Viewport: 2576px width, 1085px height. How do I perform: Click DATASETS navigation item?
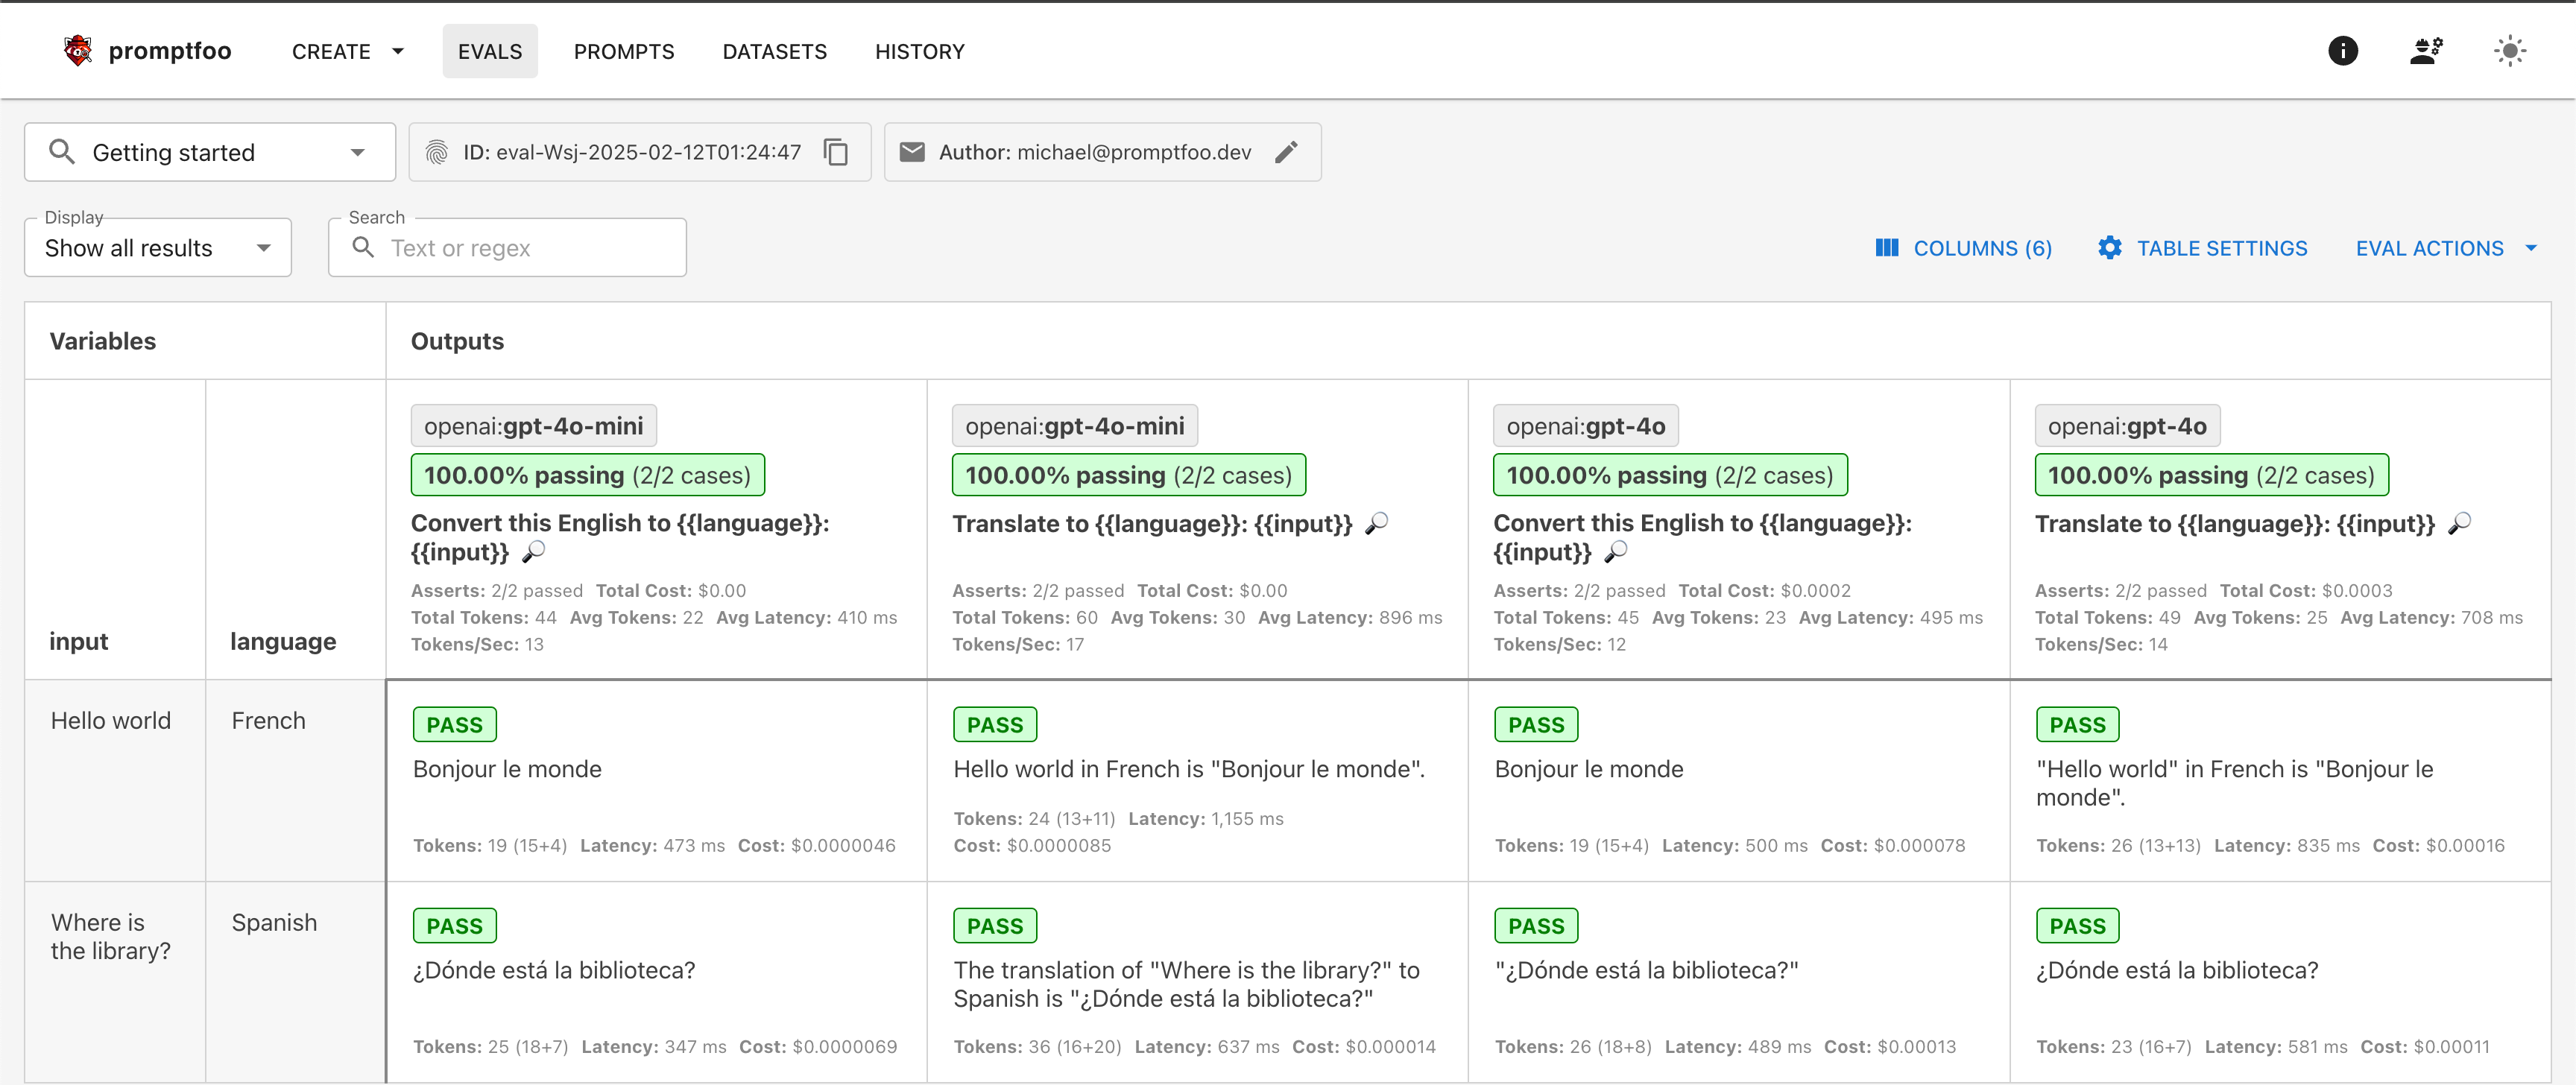tap(775, 49)
